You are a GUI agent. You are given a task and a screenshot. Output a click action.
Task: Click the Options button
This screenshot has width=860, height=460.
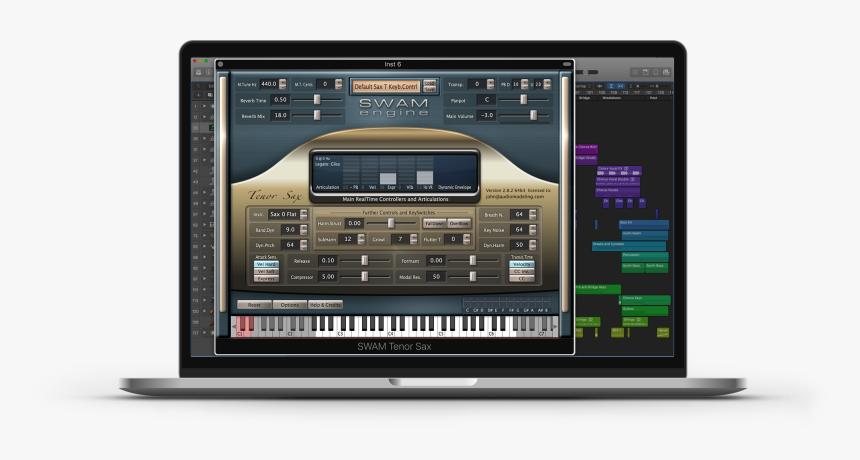290,305
